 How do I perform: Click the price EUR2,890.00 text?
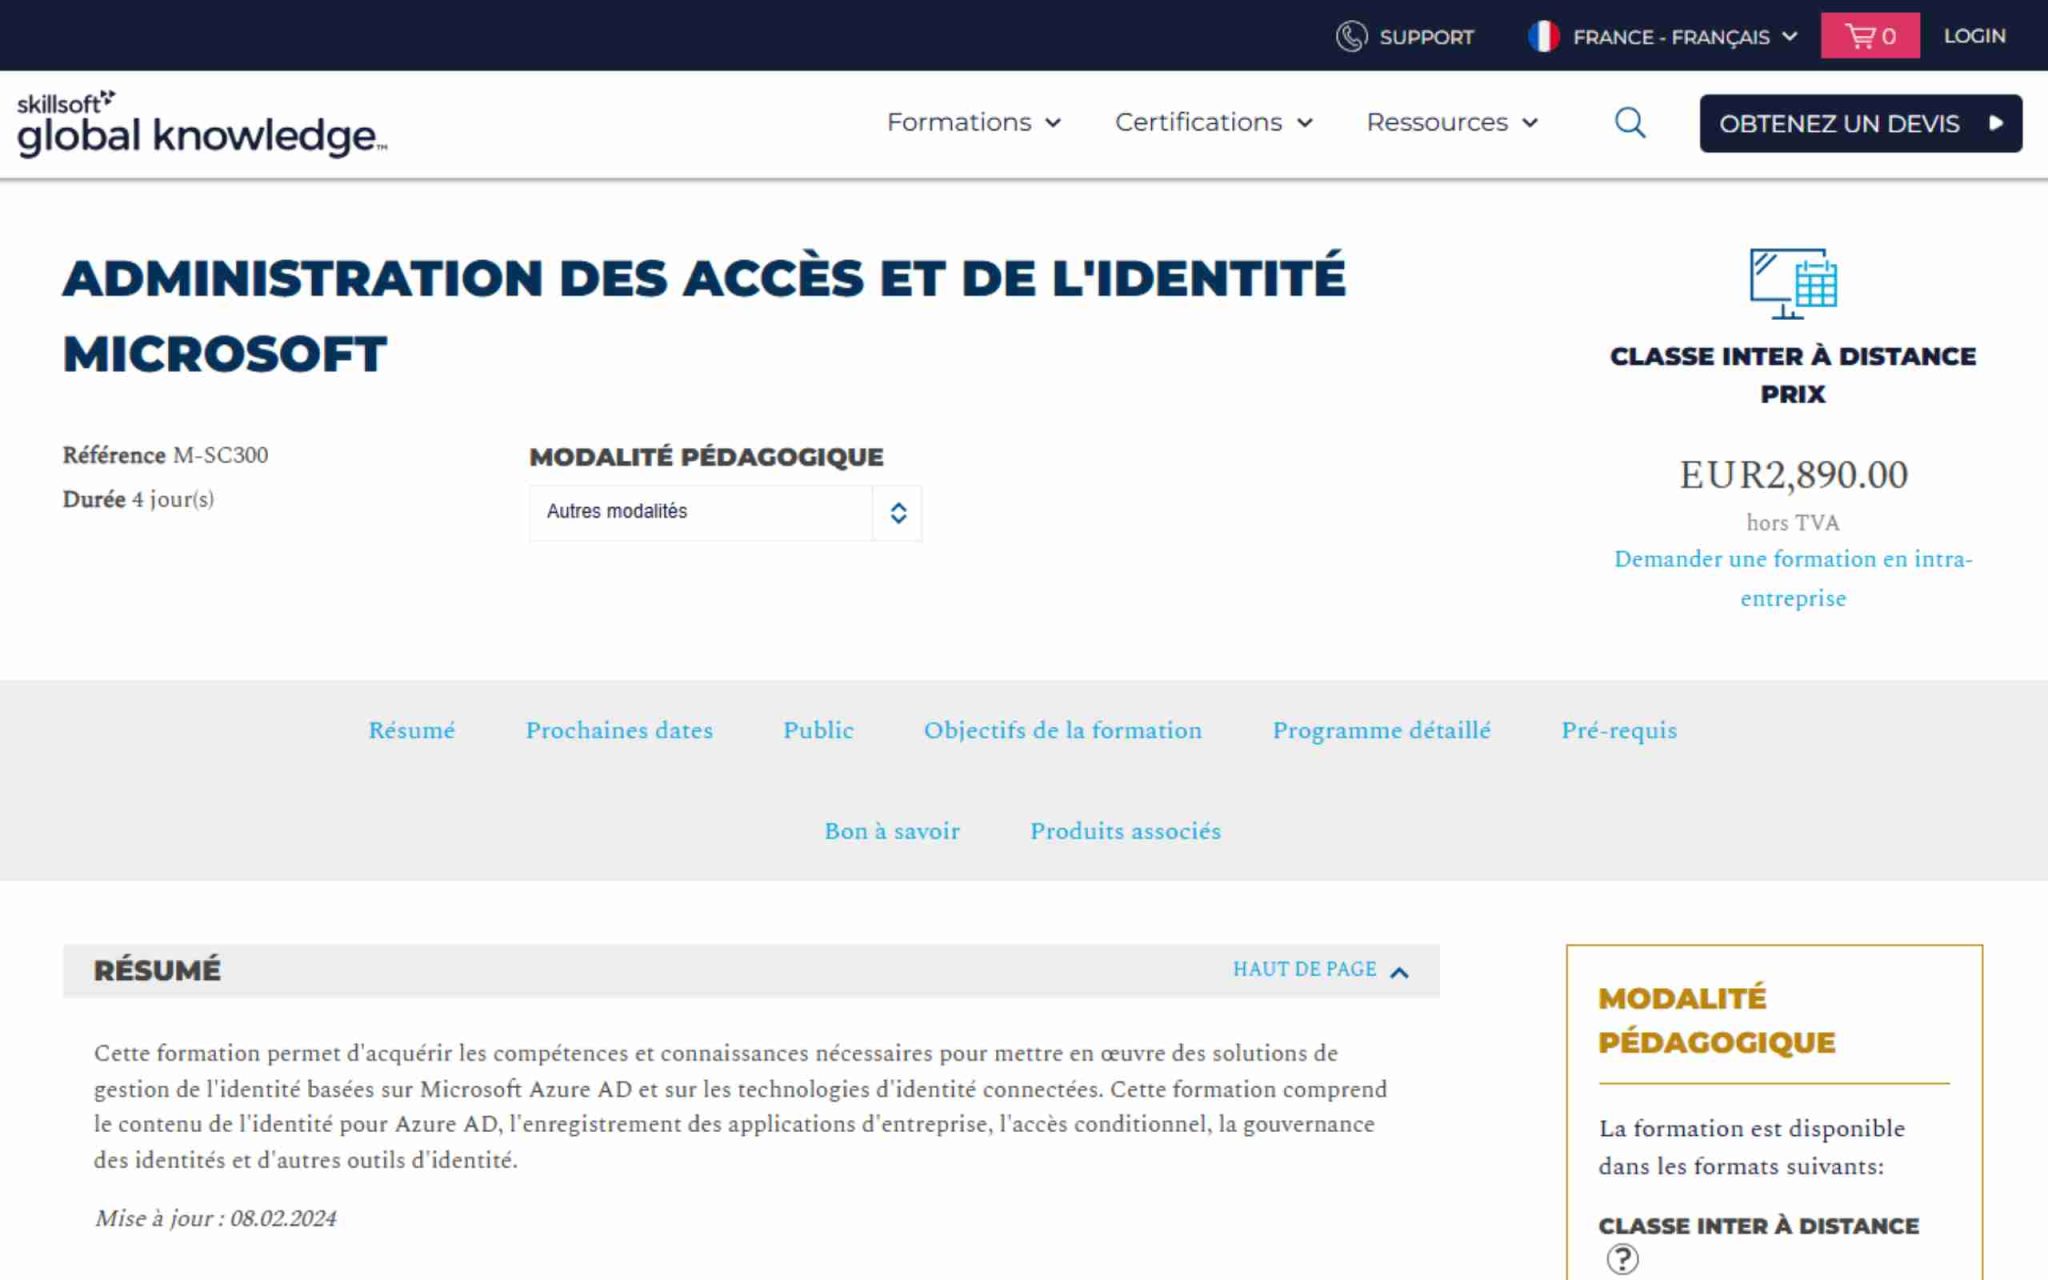tap(1793, 474)
